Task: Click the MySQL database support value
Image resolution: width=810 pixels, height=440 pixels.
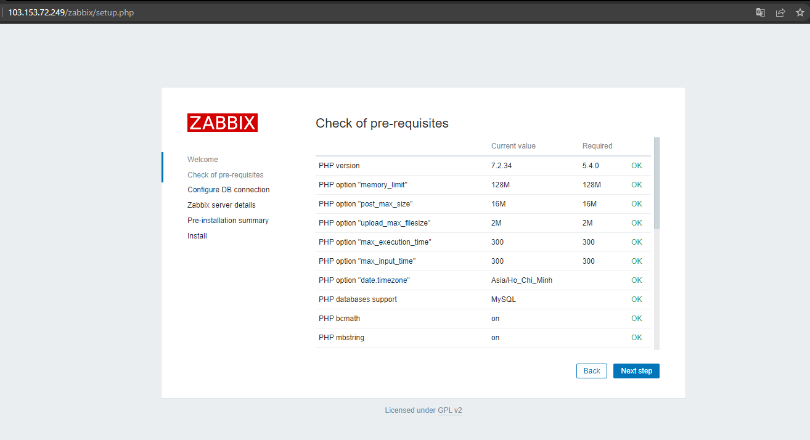Action: [x=503, y=300]
